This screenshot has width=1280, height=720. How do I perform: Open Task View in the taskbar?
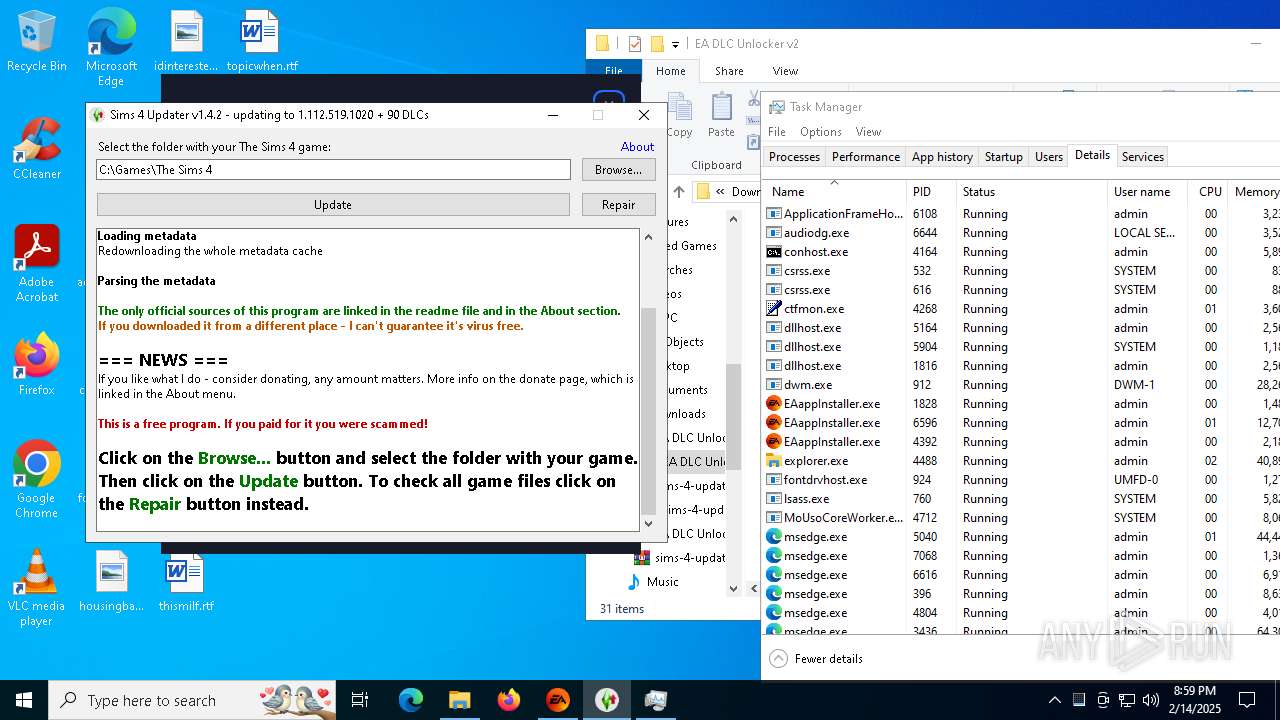tap(360, 700)
